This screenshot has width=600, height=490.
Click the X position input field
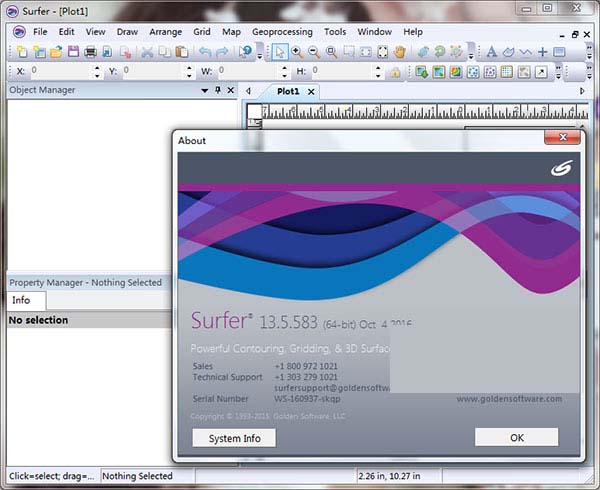(x=60, y=72)
